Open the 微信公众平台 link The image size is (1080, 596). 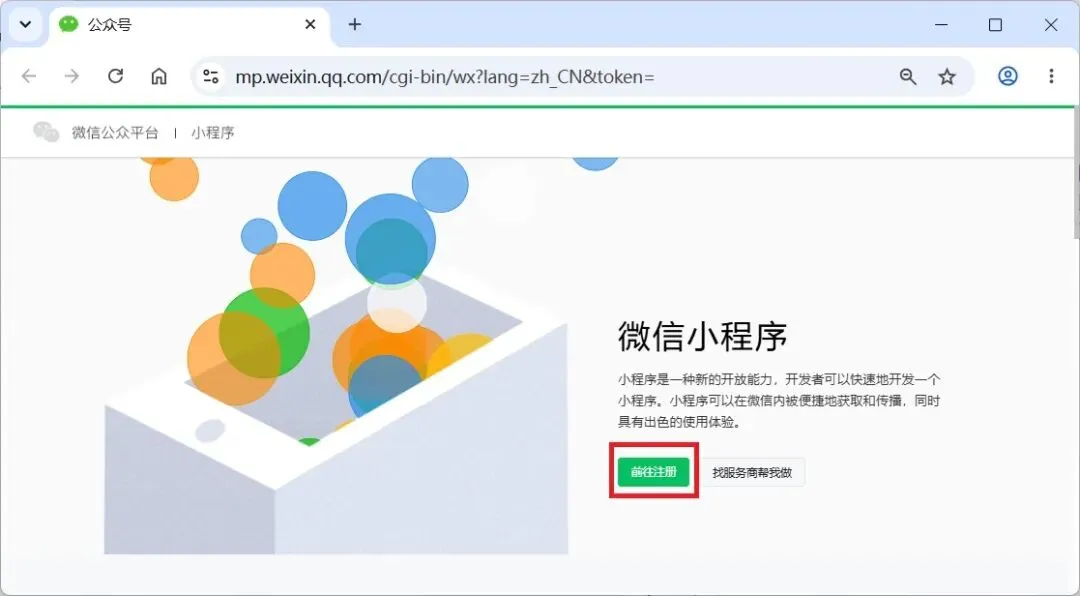pos(115,132)
